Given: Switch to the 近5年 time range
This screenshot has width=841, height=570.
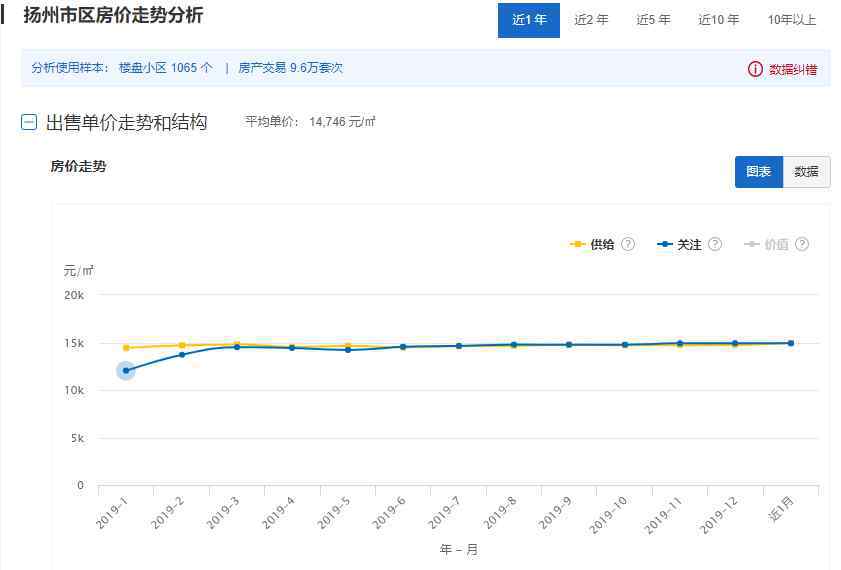Looking at the screenshot, I should [653, 20].
